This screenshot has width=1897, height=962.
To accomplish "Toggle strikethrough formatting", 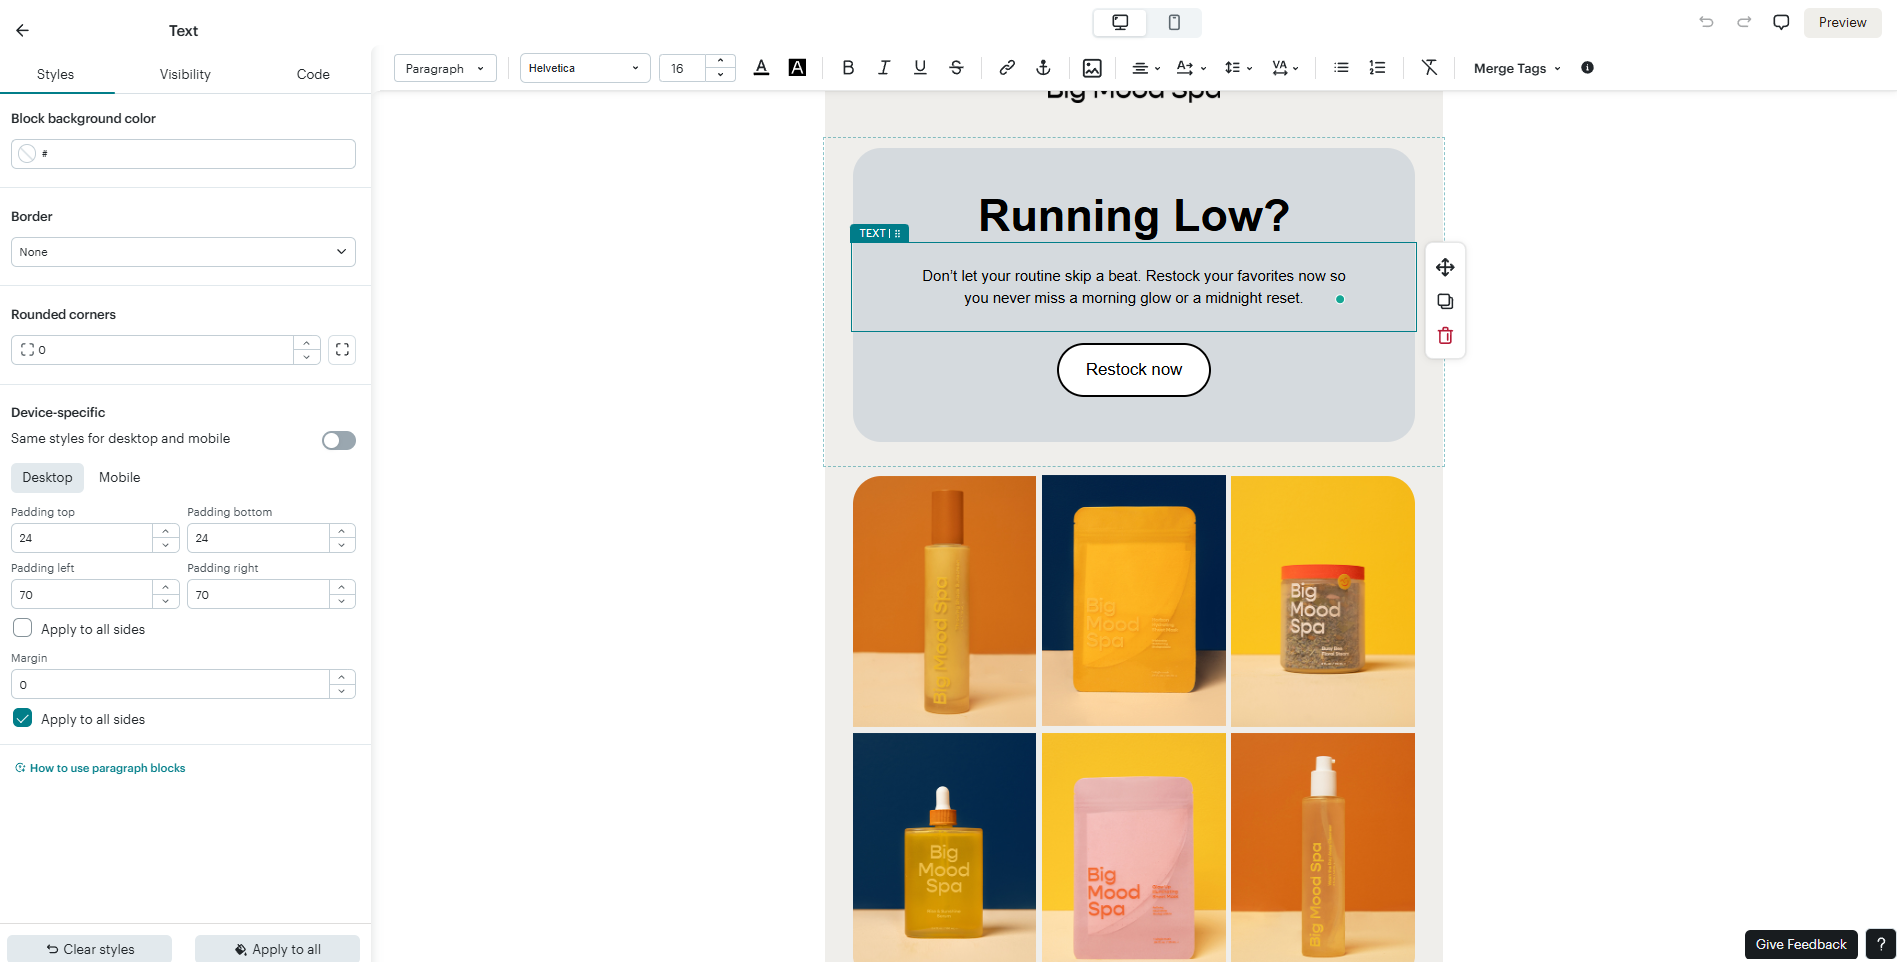I will pos(956,68).
